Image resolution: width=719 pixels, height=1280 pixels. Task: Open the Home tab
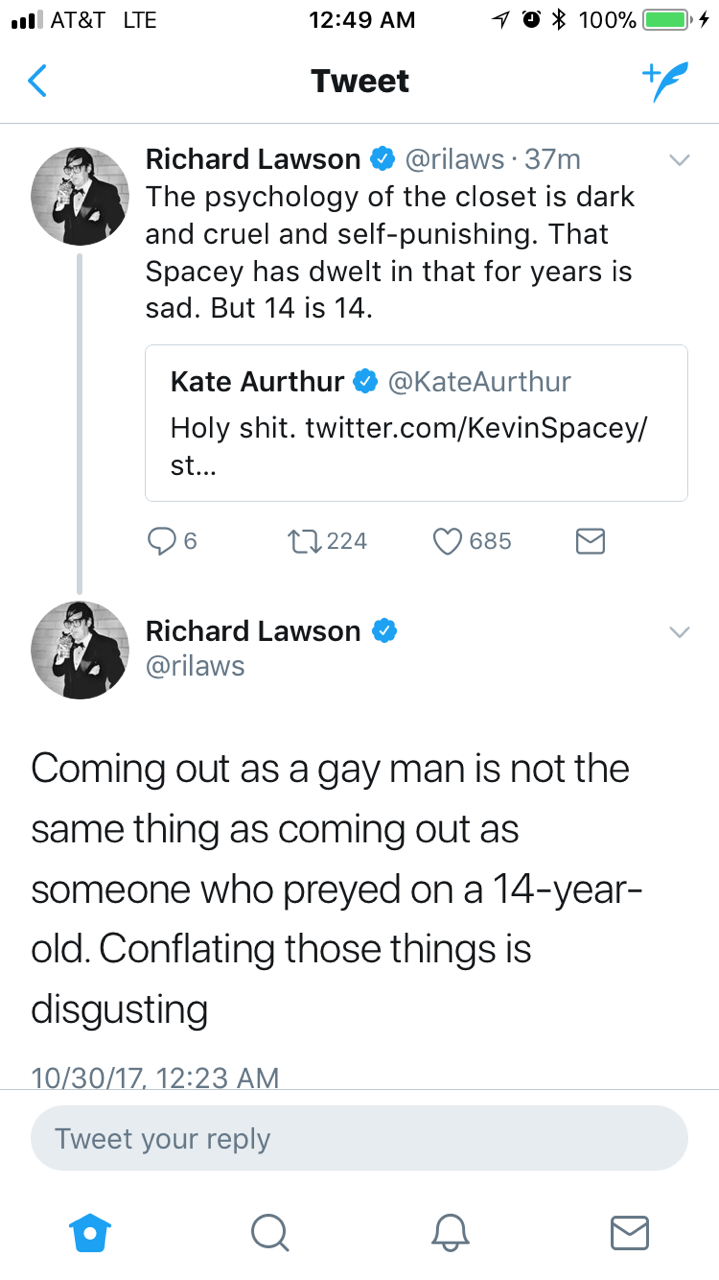tap(90, 1231)
